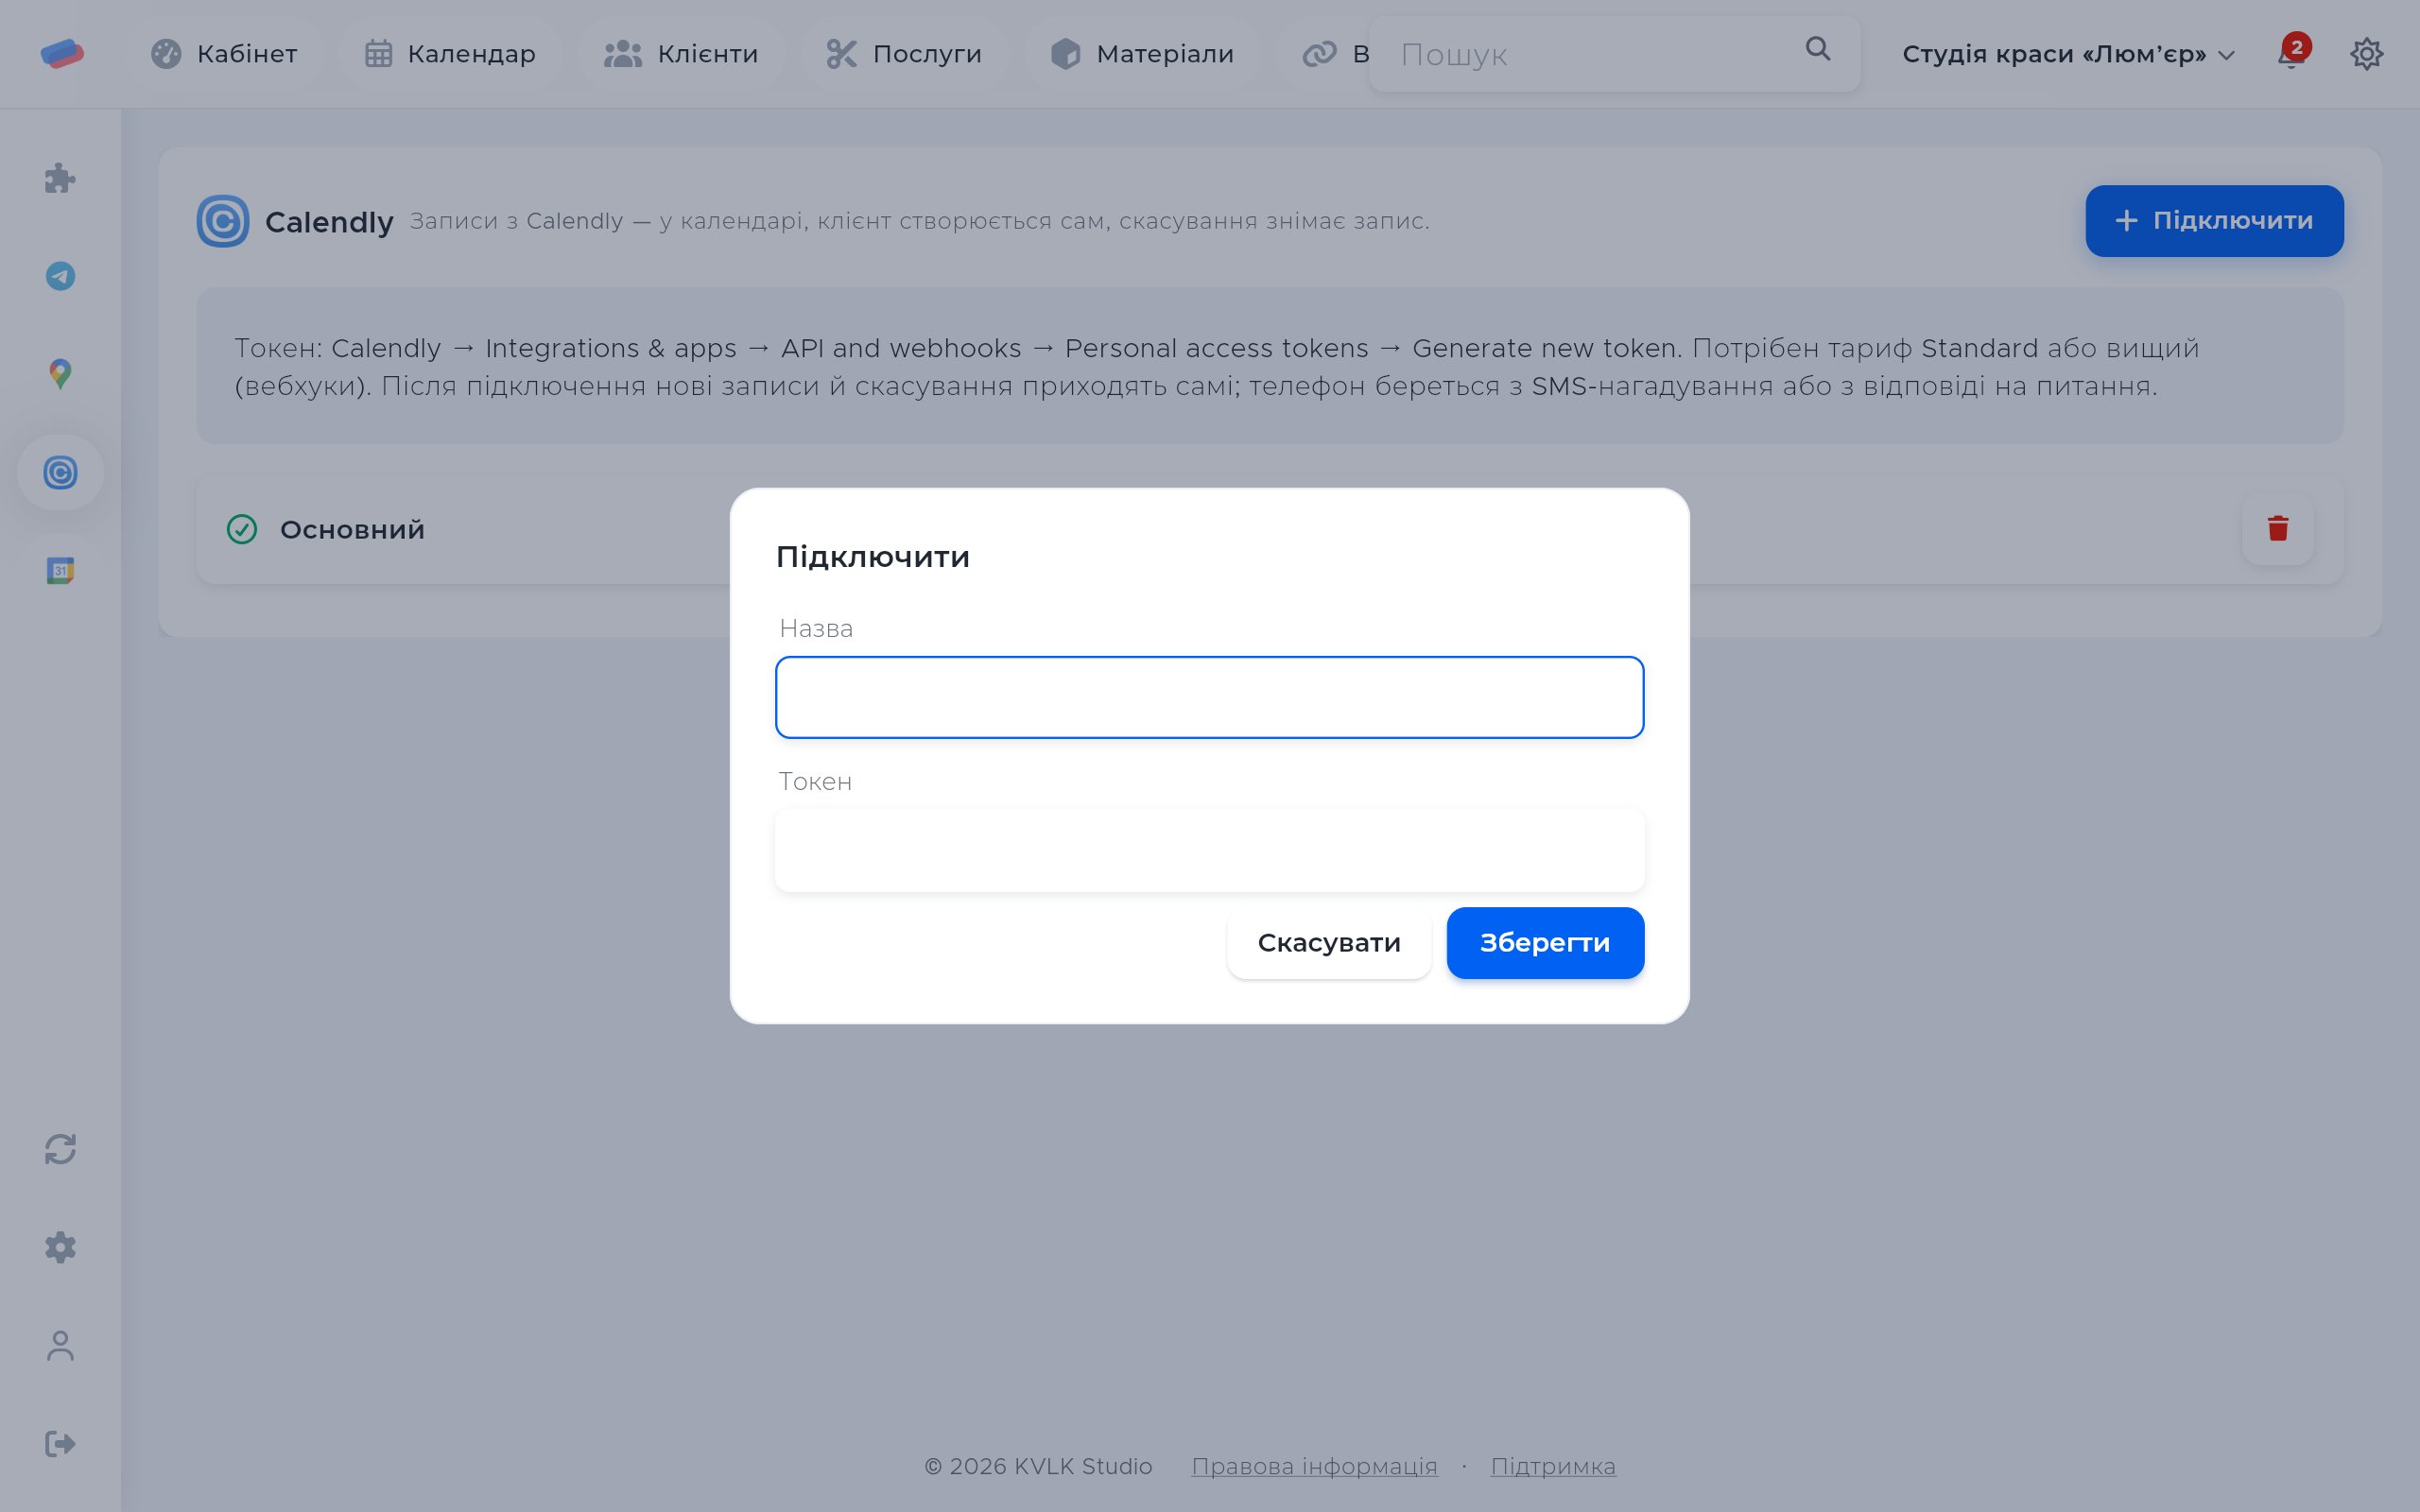Screen dimensions: 2420x1512
Task: Open the Правова інформація link
Action: pyautogui.click(x=1314, y=1466)
